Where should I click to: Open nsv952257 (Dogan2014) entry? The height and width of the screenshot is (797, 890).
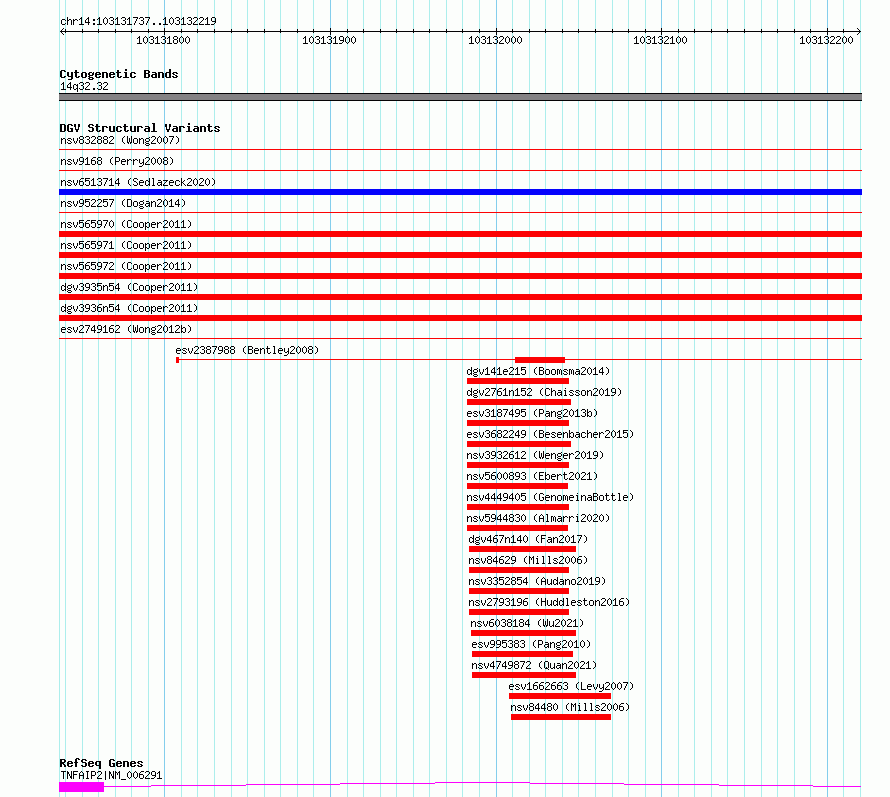pyautogui.click(x=123, y=203)
